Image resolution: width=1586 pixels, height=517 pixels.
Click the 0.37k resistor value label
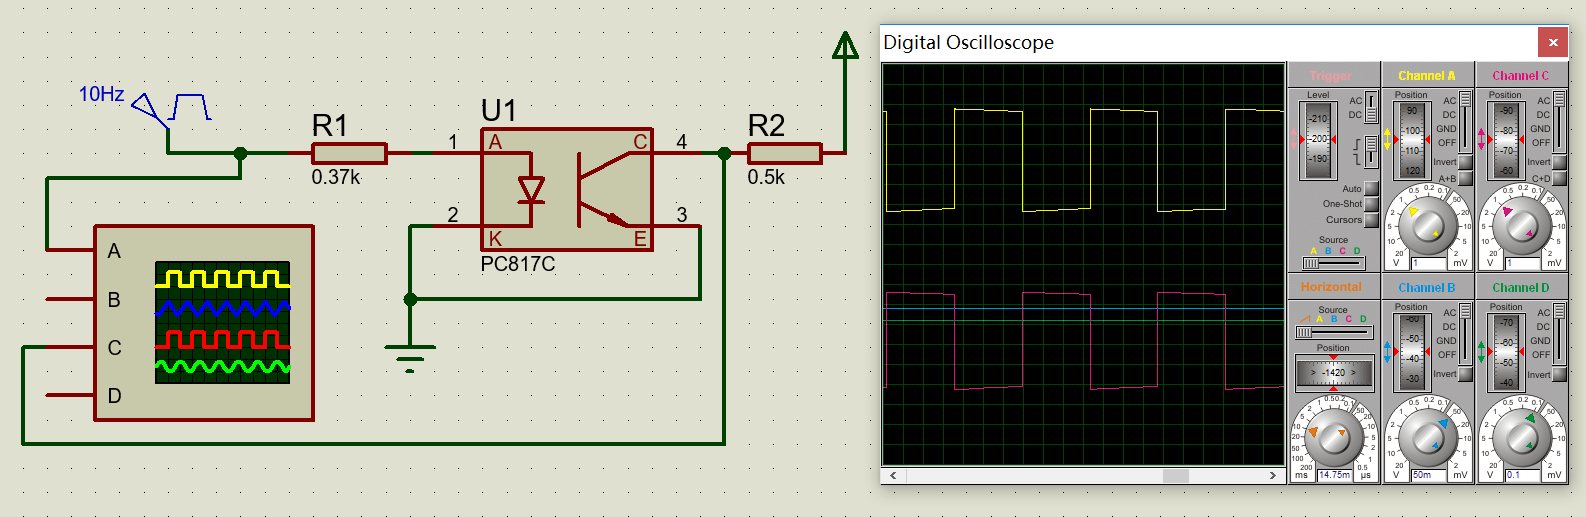[x=336, y=177]
